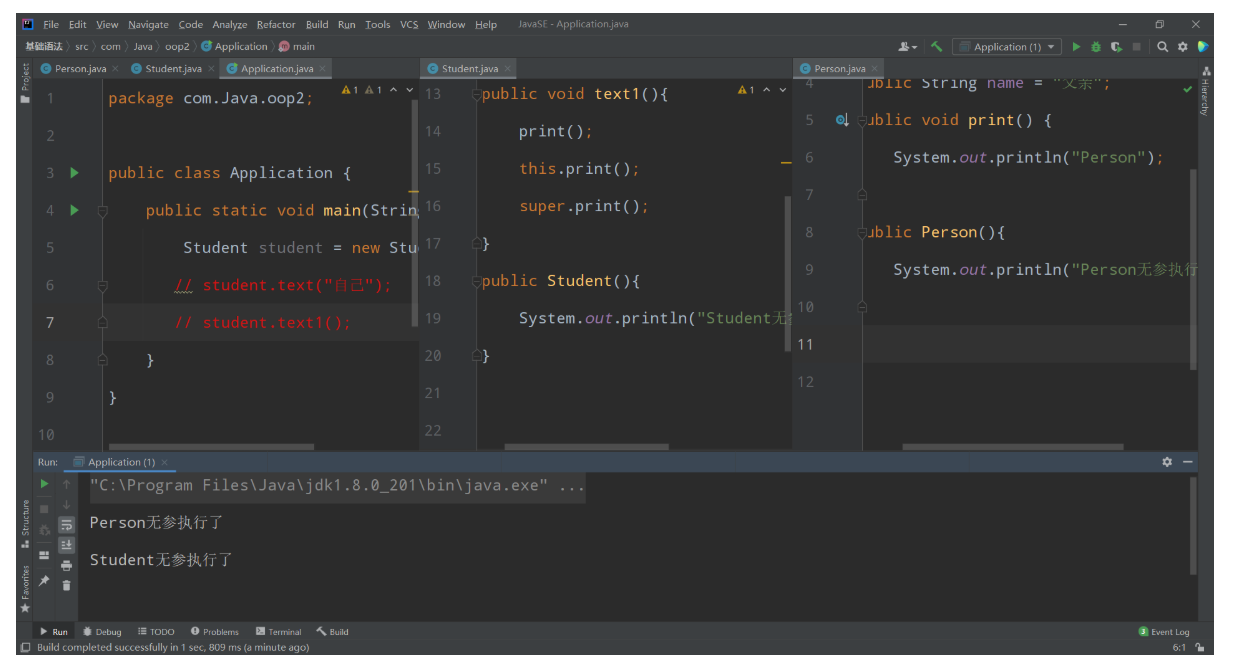
Task: Rerun Application in the Run panel
Action: coord(44,484)
